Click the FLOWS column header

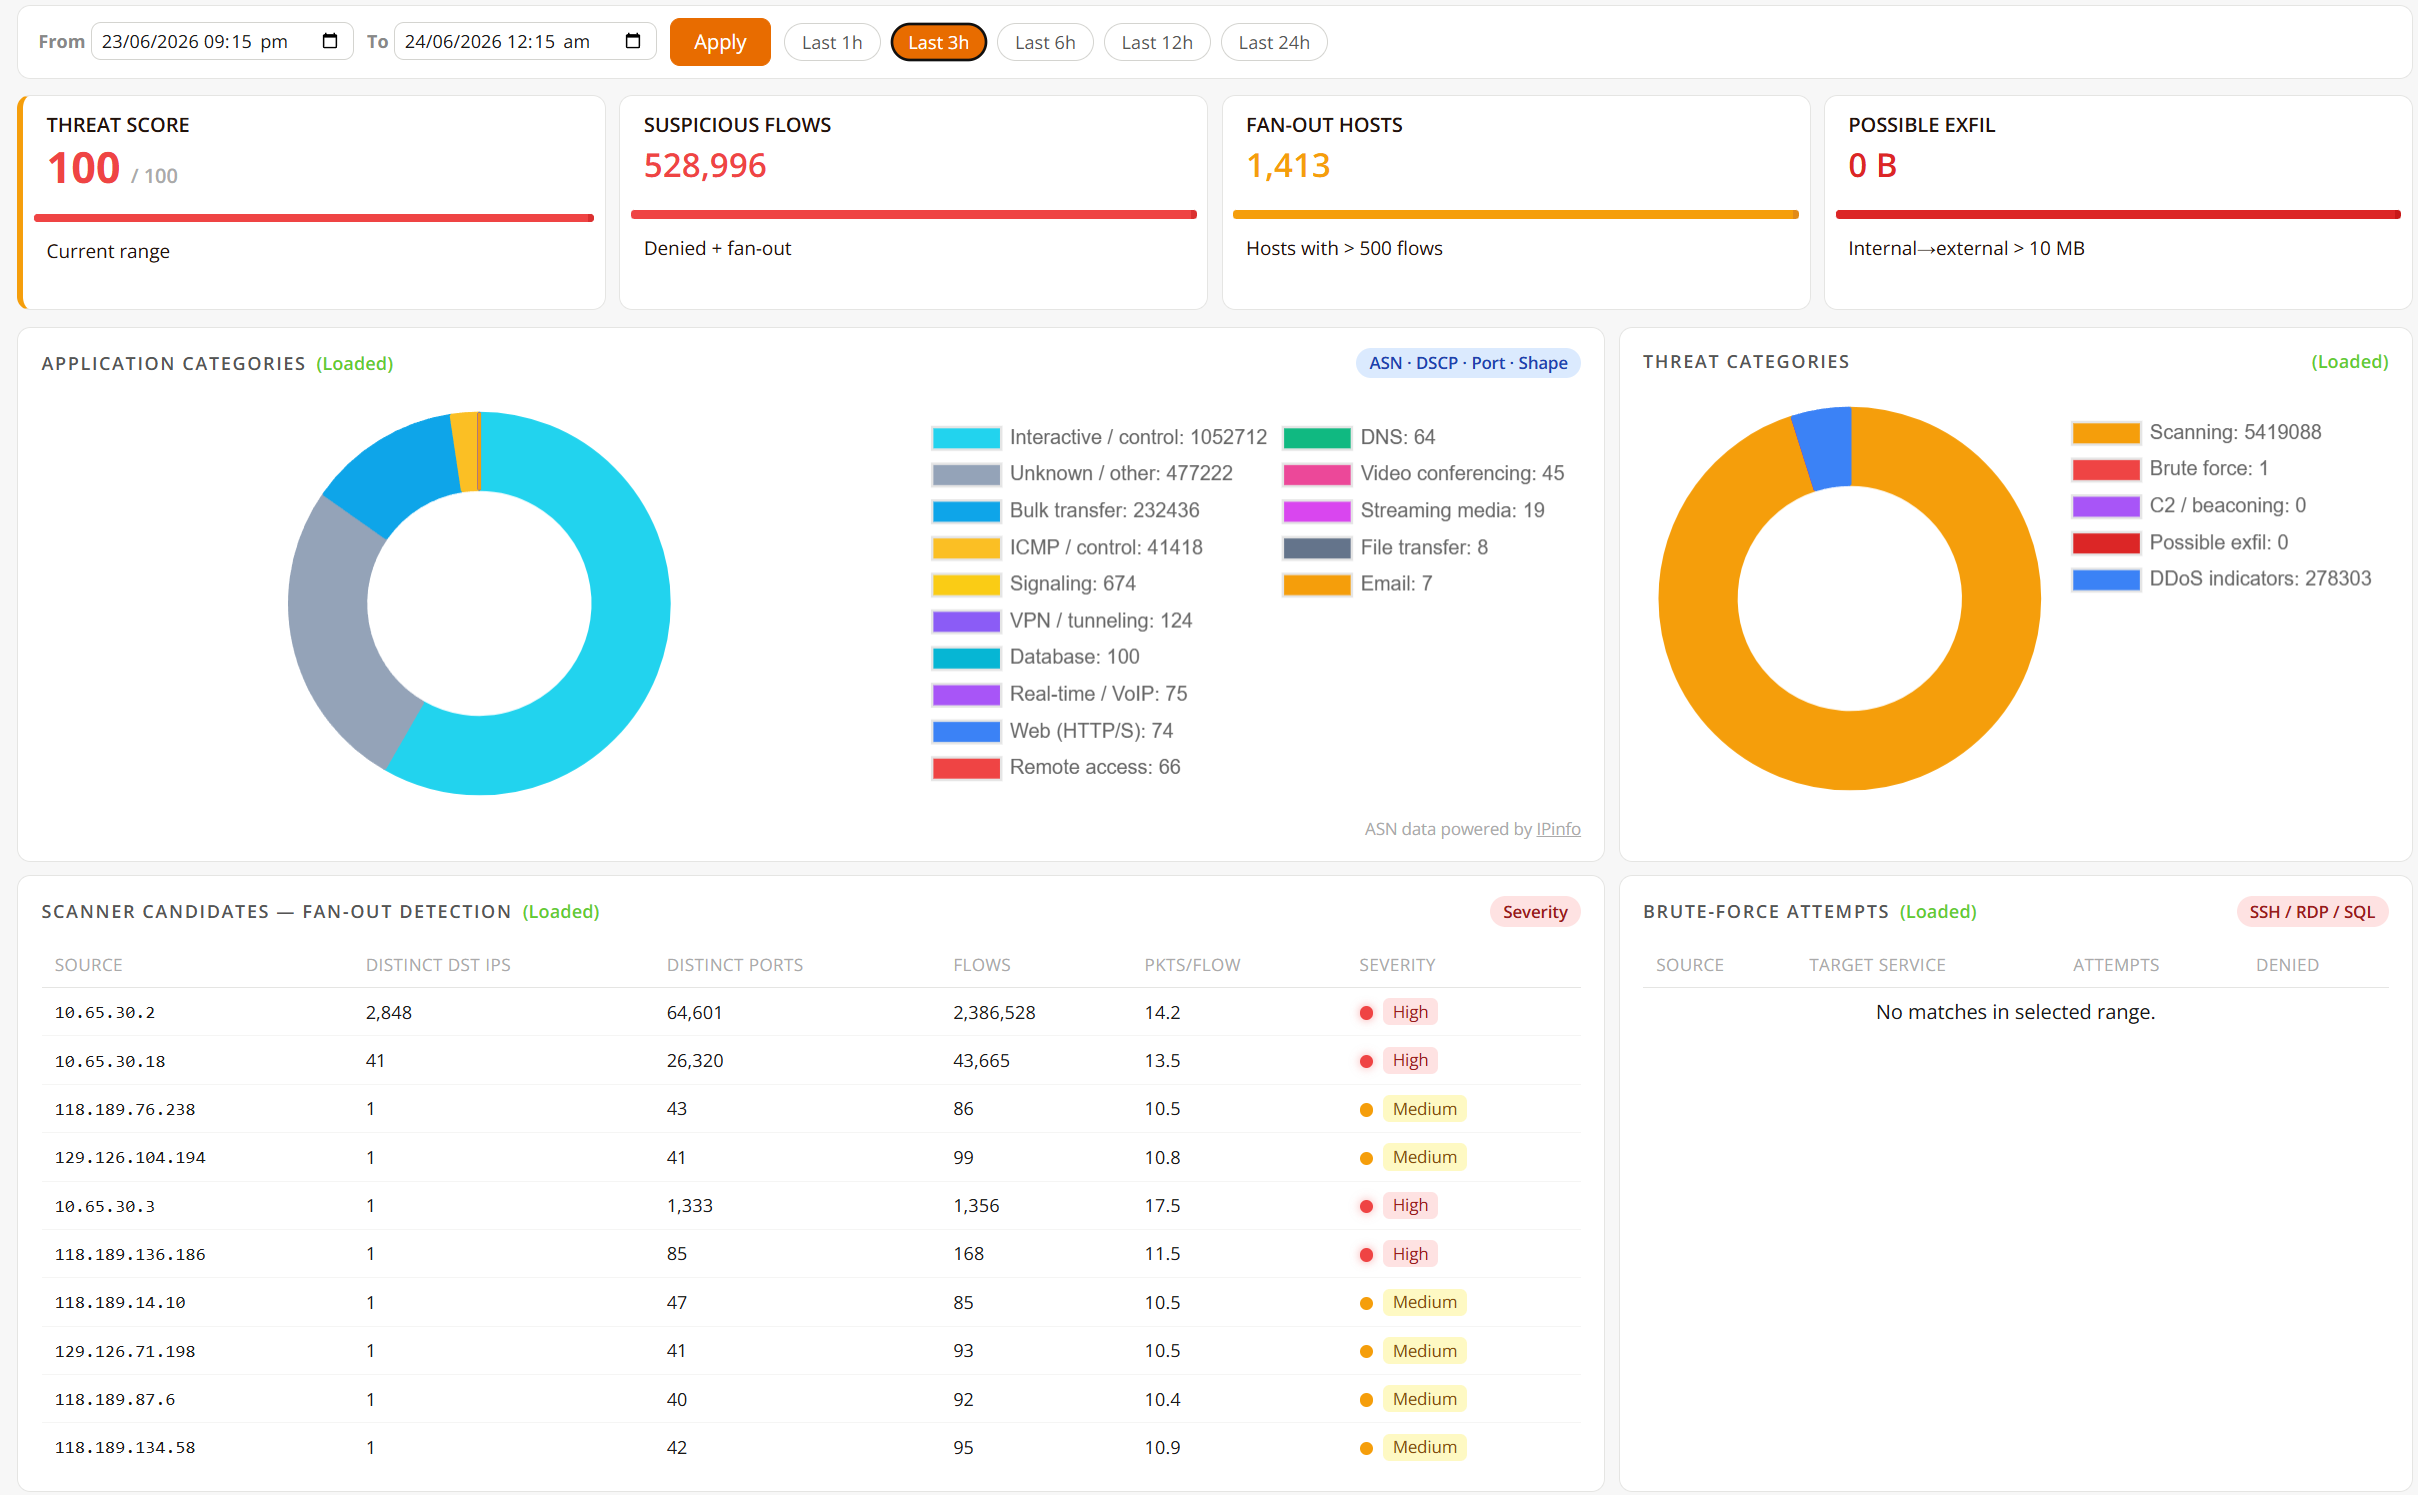pos(981,965)
